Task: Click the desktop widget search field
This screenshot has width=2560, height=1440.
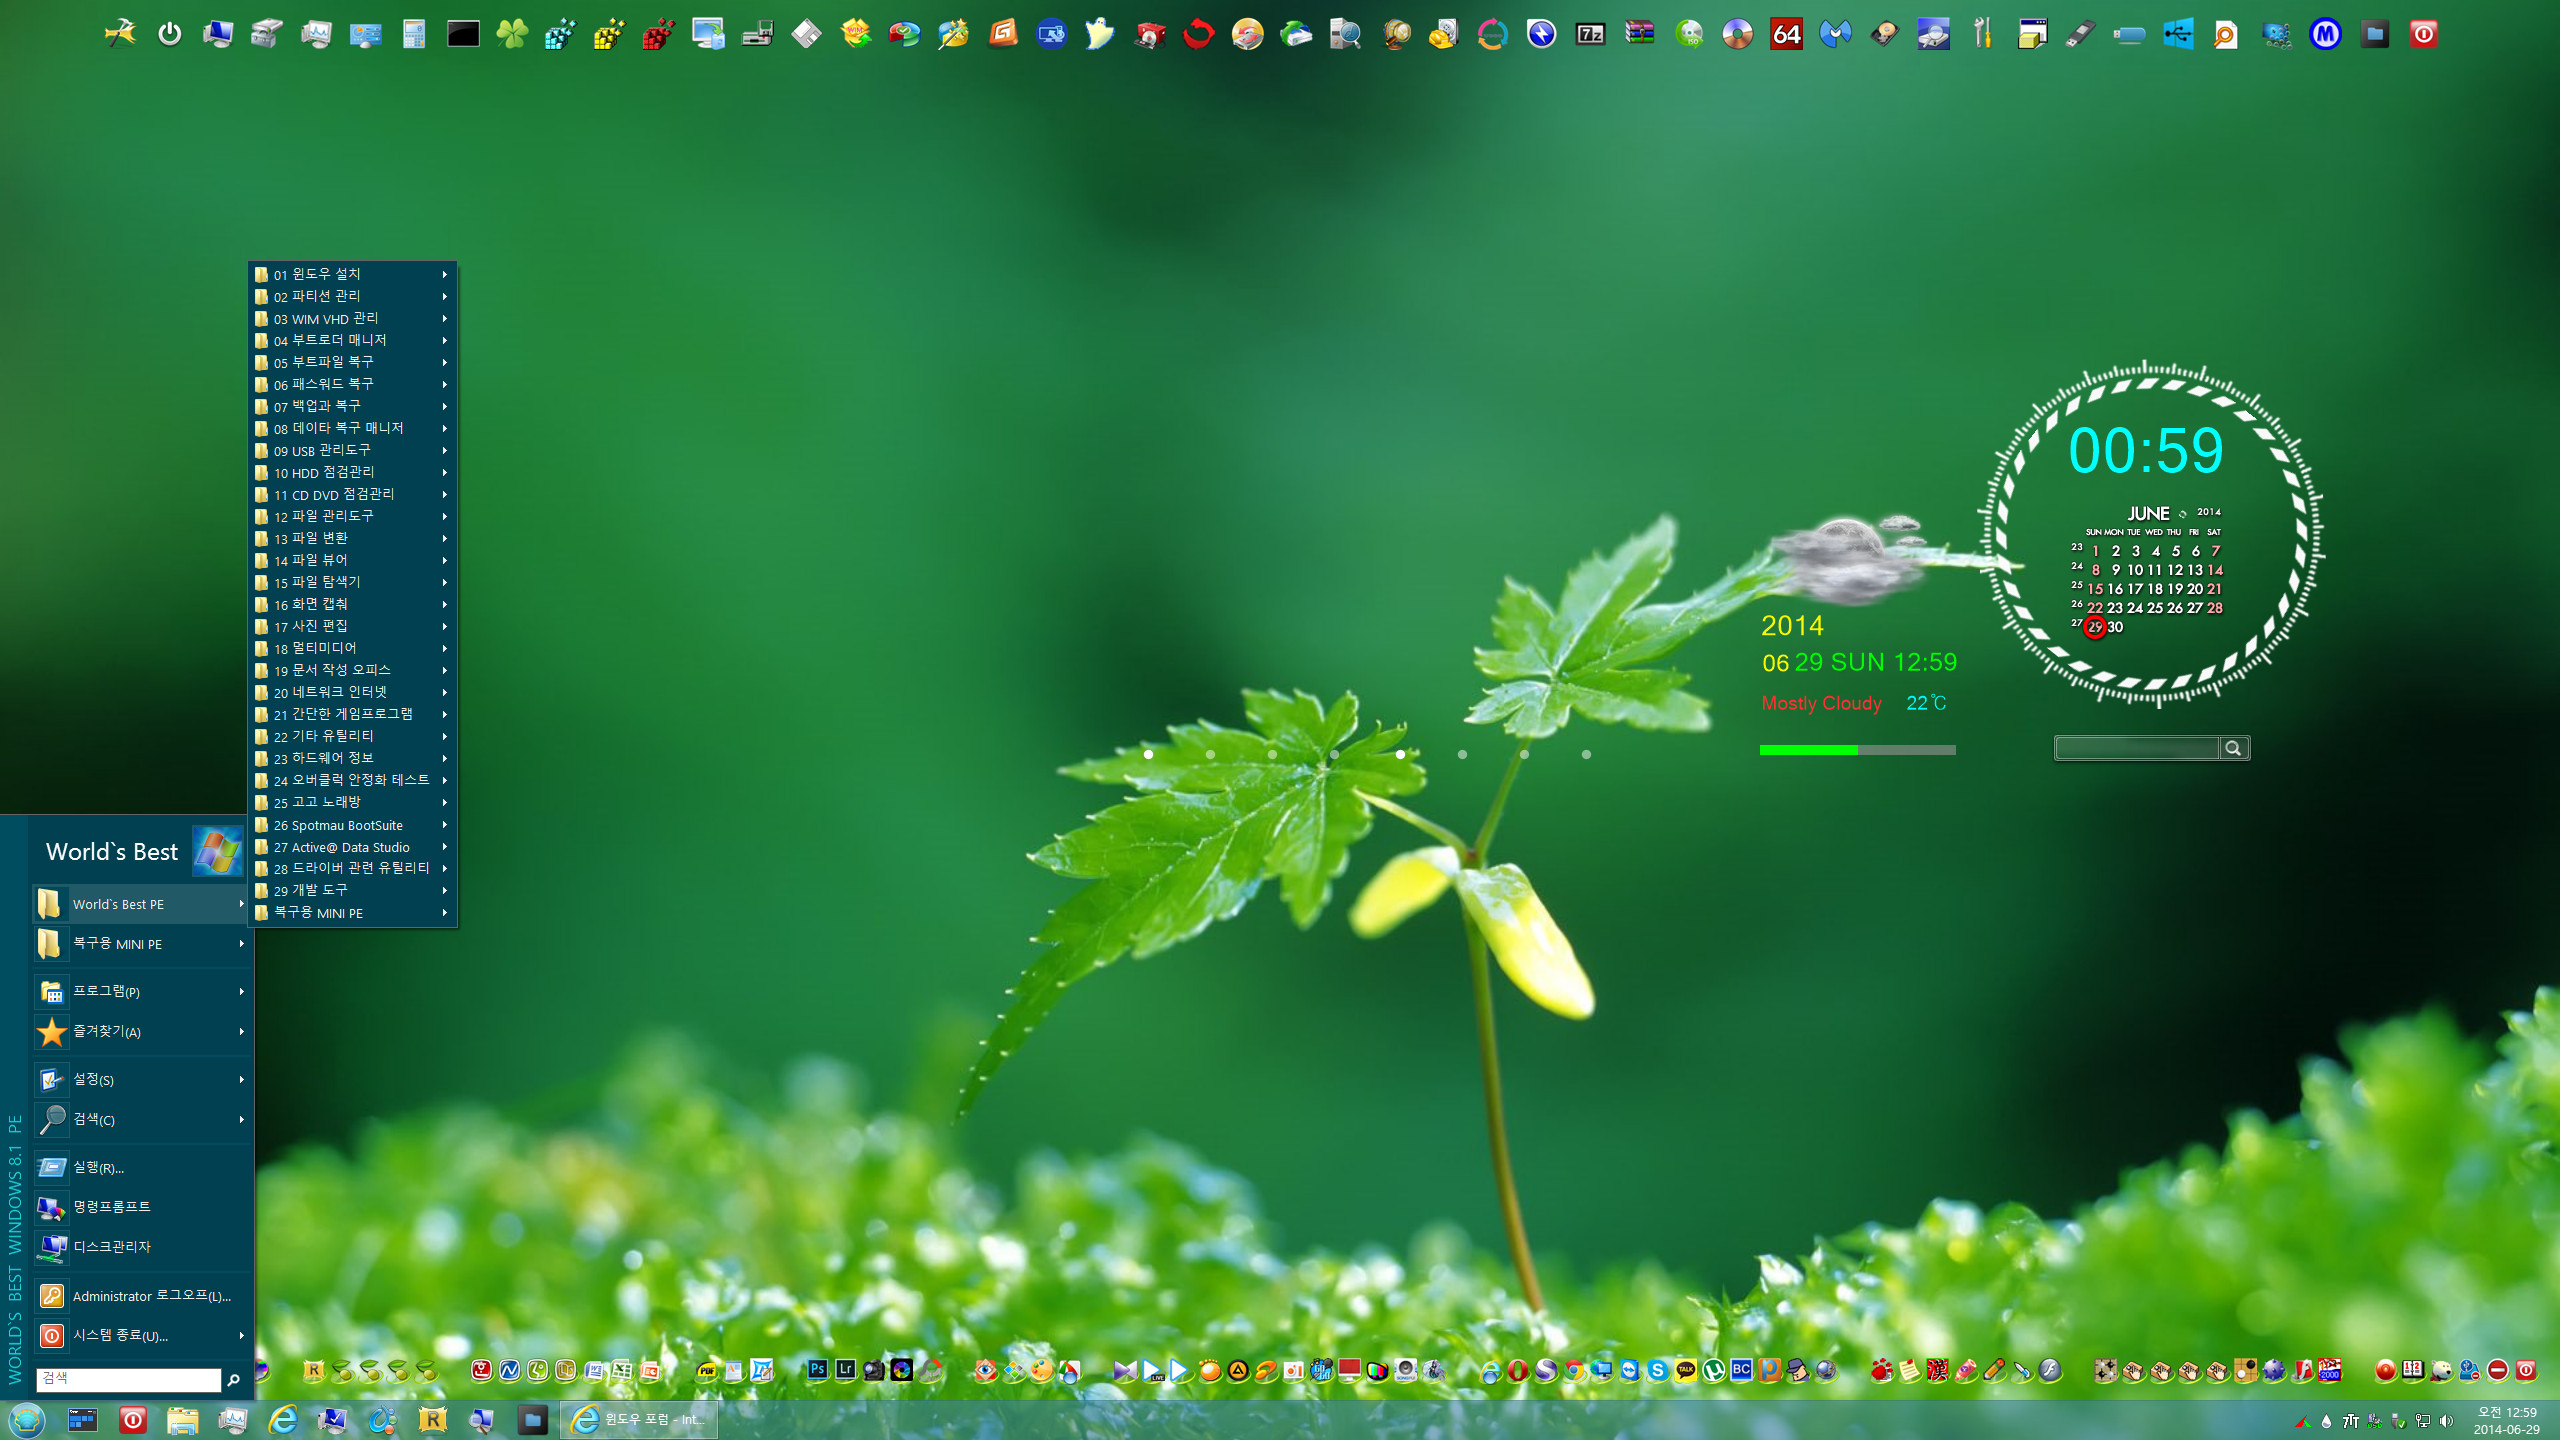Action: click(2137, 748)
